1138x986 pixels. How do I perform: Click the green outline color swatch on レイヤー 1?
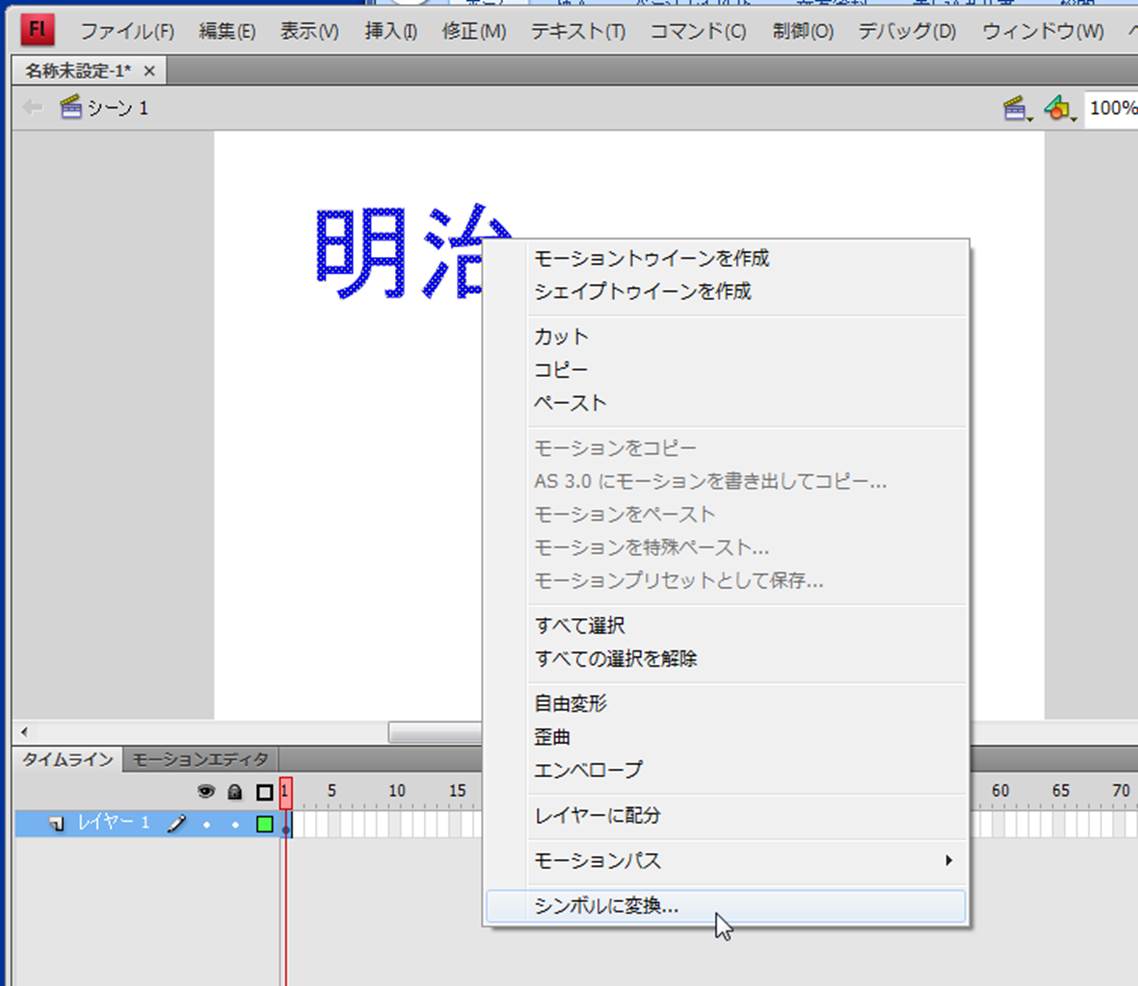264,824
